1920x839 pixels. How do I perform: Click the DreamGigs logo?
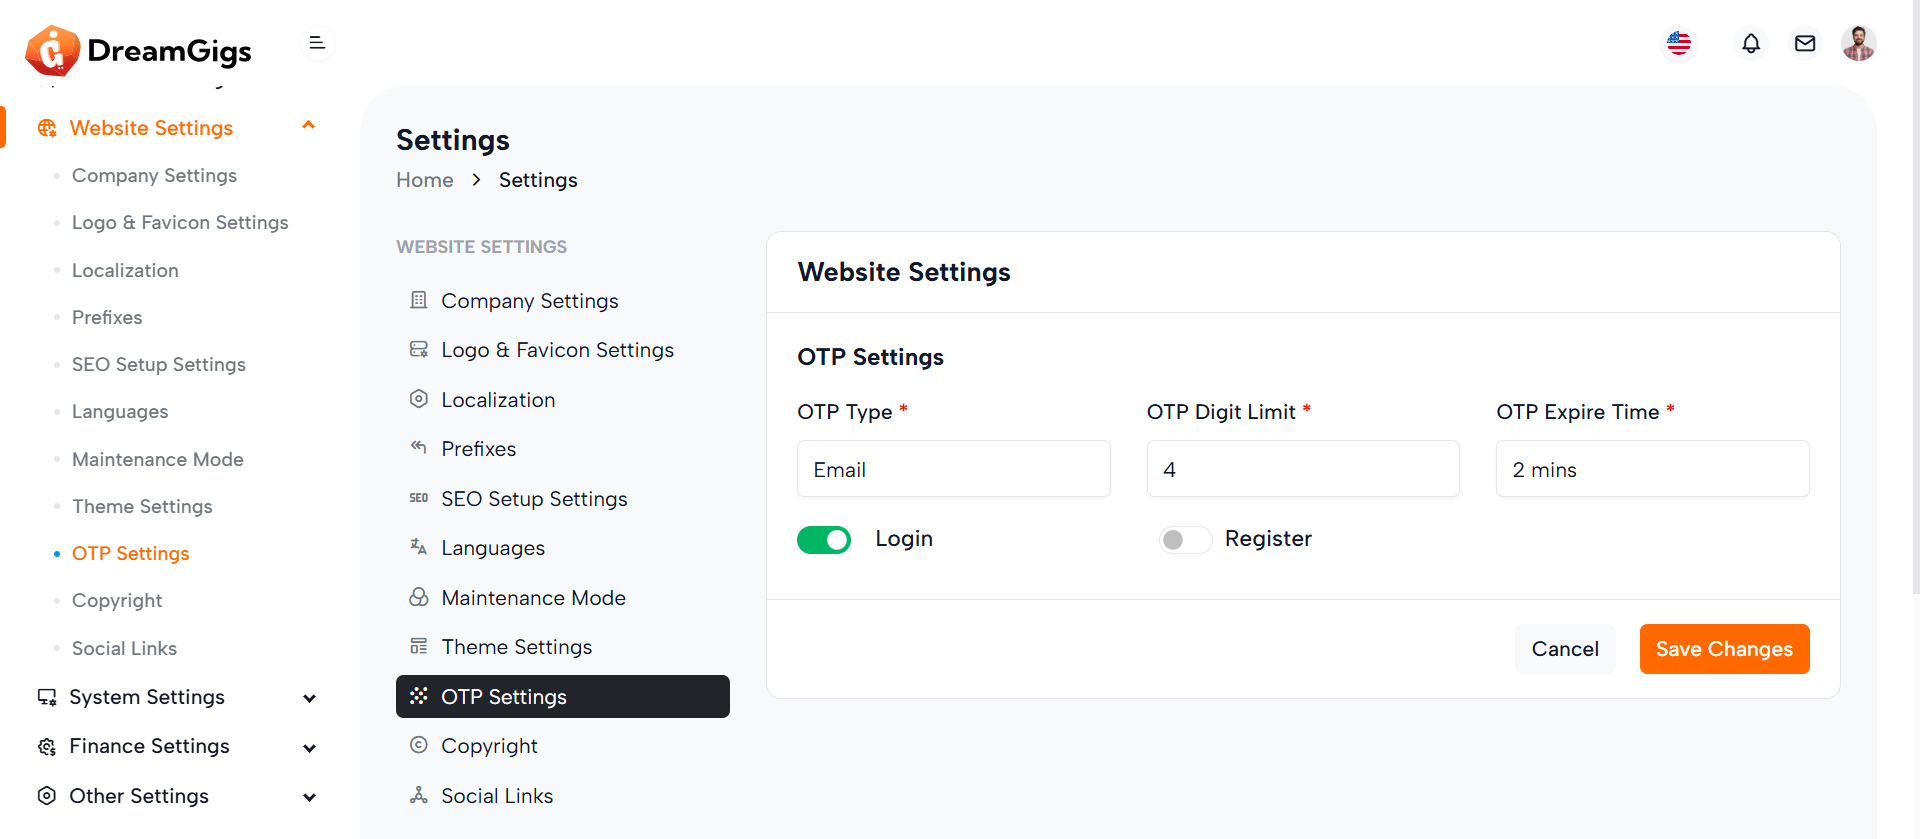click(x=139, y=50)
